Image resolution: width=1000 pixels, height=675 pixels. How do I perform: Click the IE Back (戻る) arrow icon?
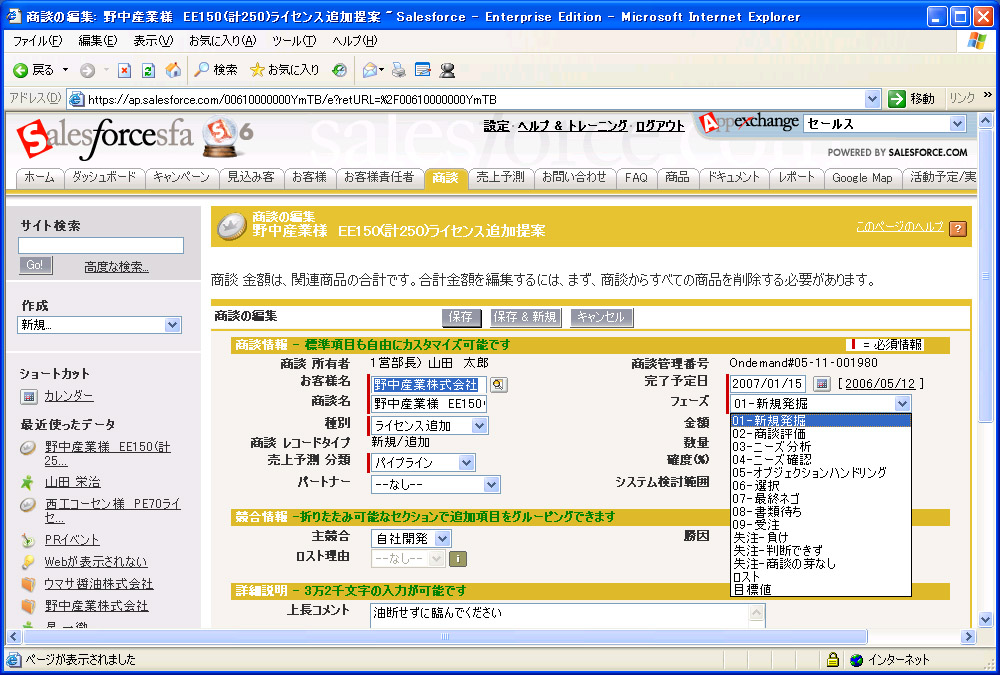(20, 70)
